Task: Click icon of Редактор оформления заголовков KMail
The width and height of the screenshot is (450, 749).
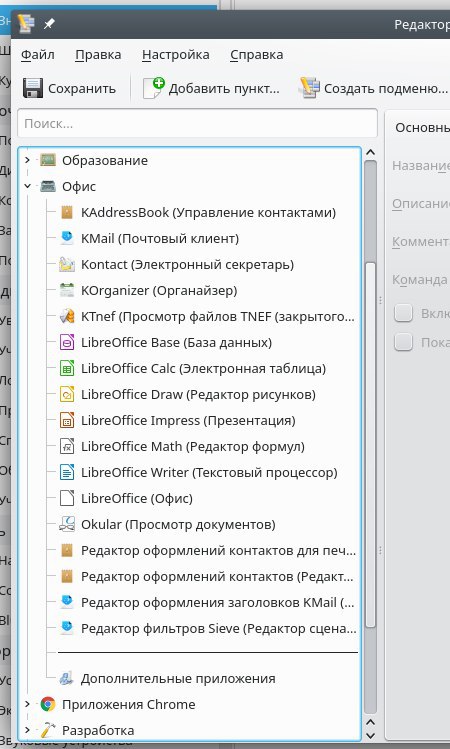Action: tap(67, 602)
